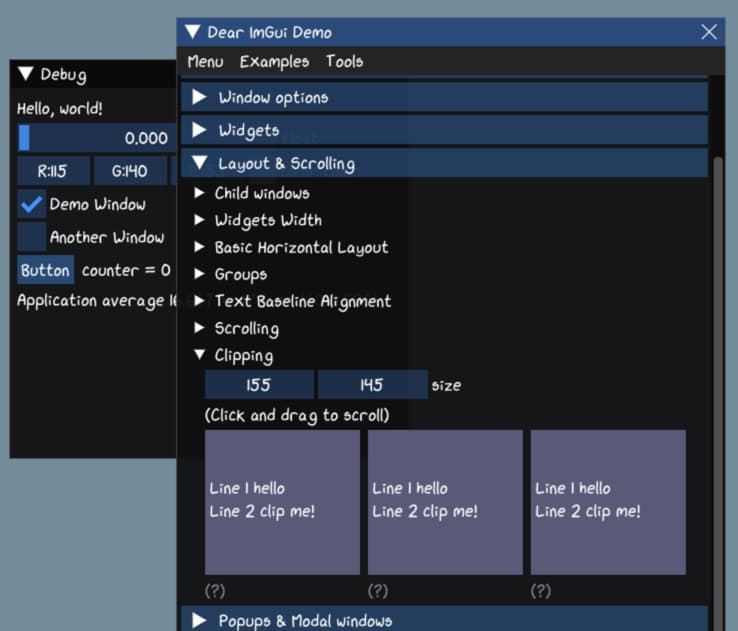
Task: Tick the Another Window checkbox
Action: [x=32, y=237]
